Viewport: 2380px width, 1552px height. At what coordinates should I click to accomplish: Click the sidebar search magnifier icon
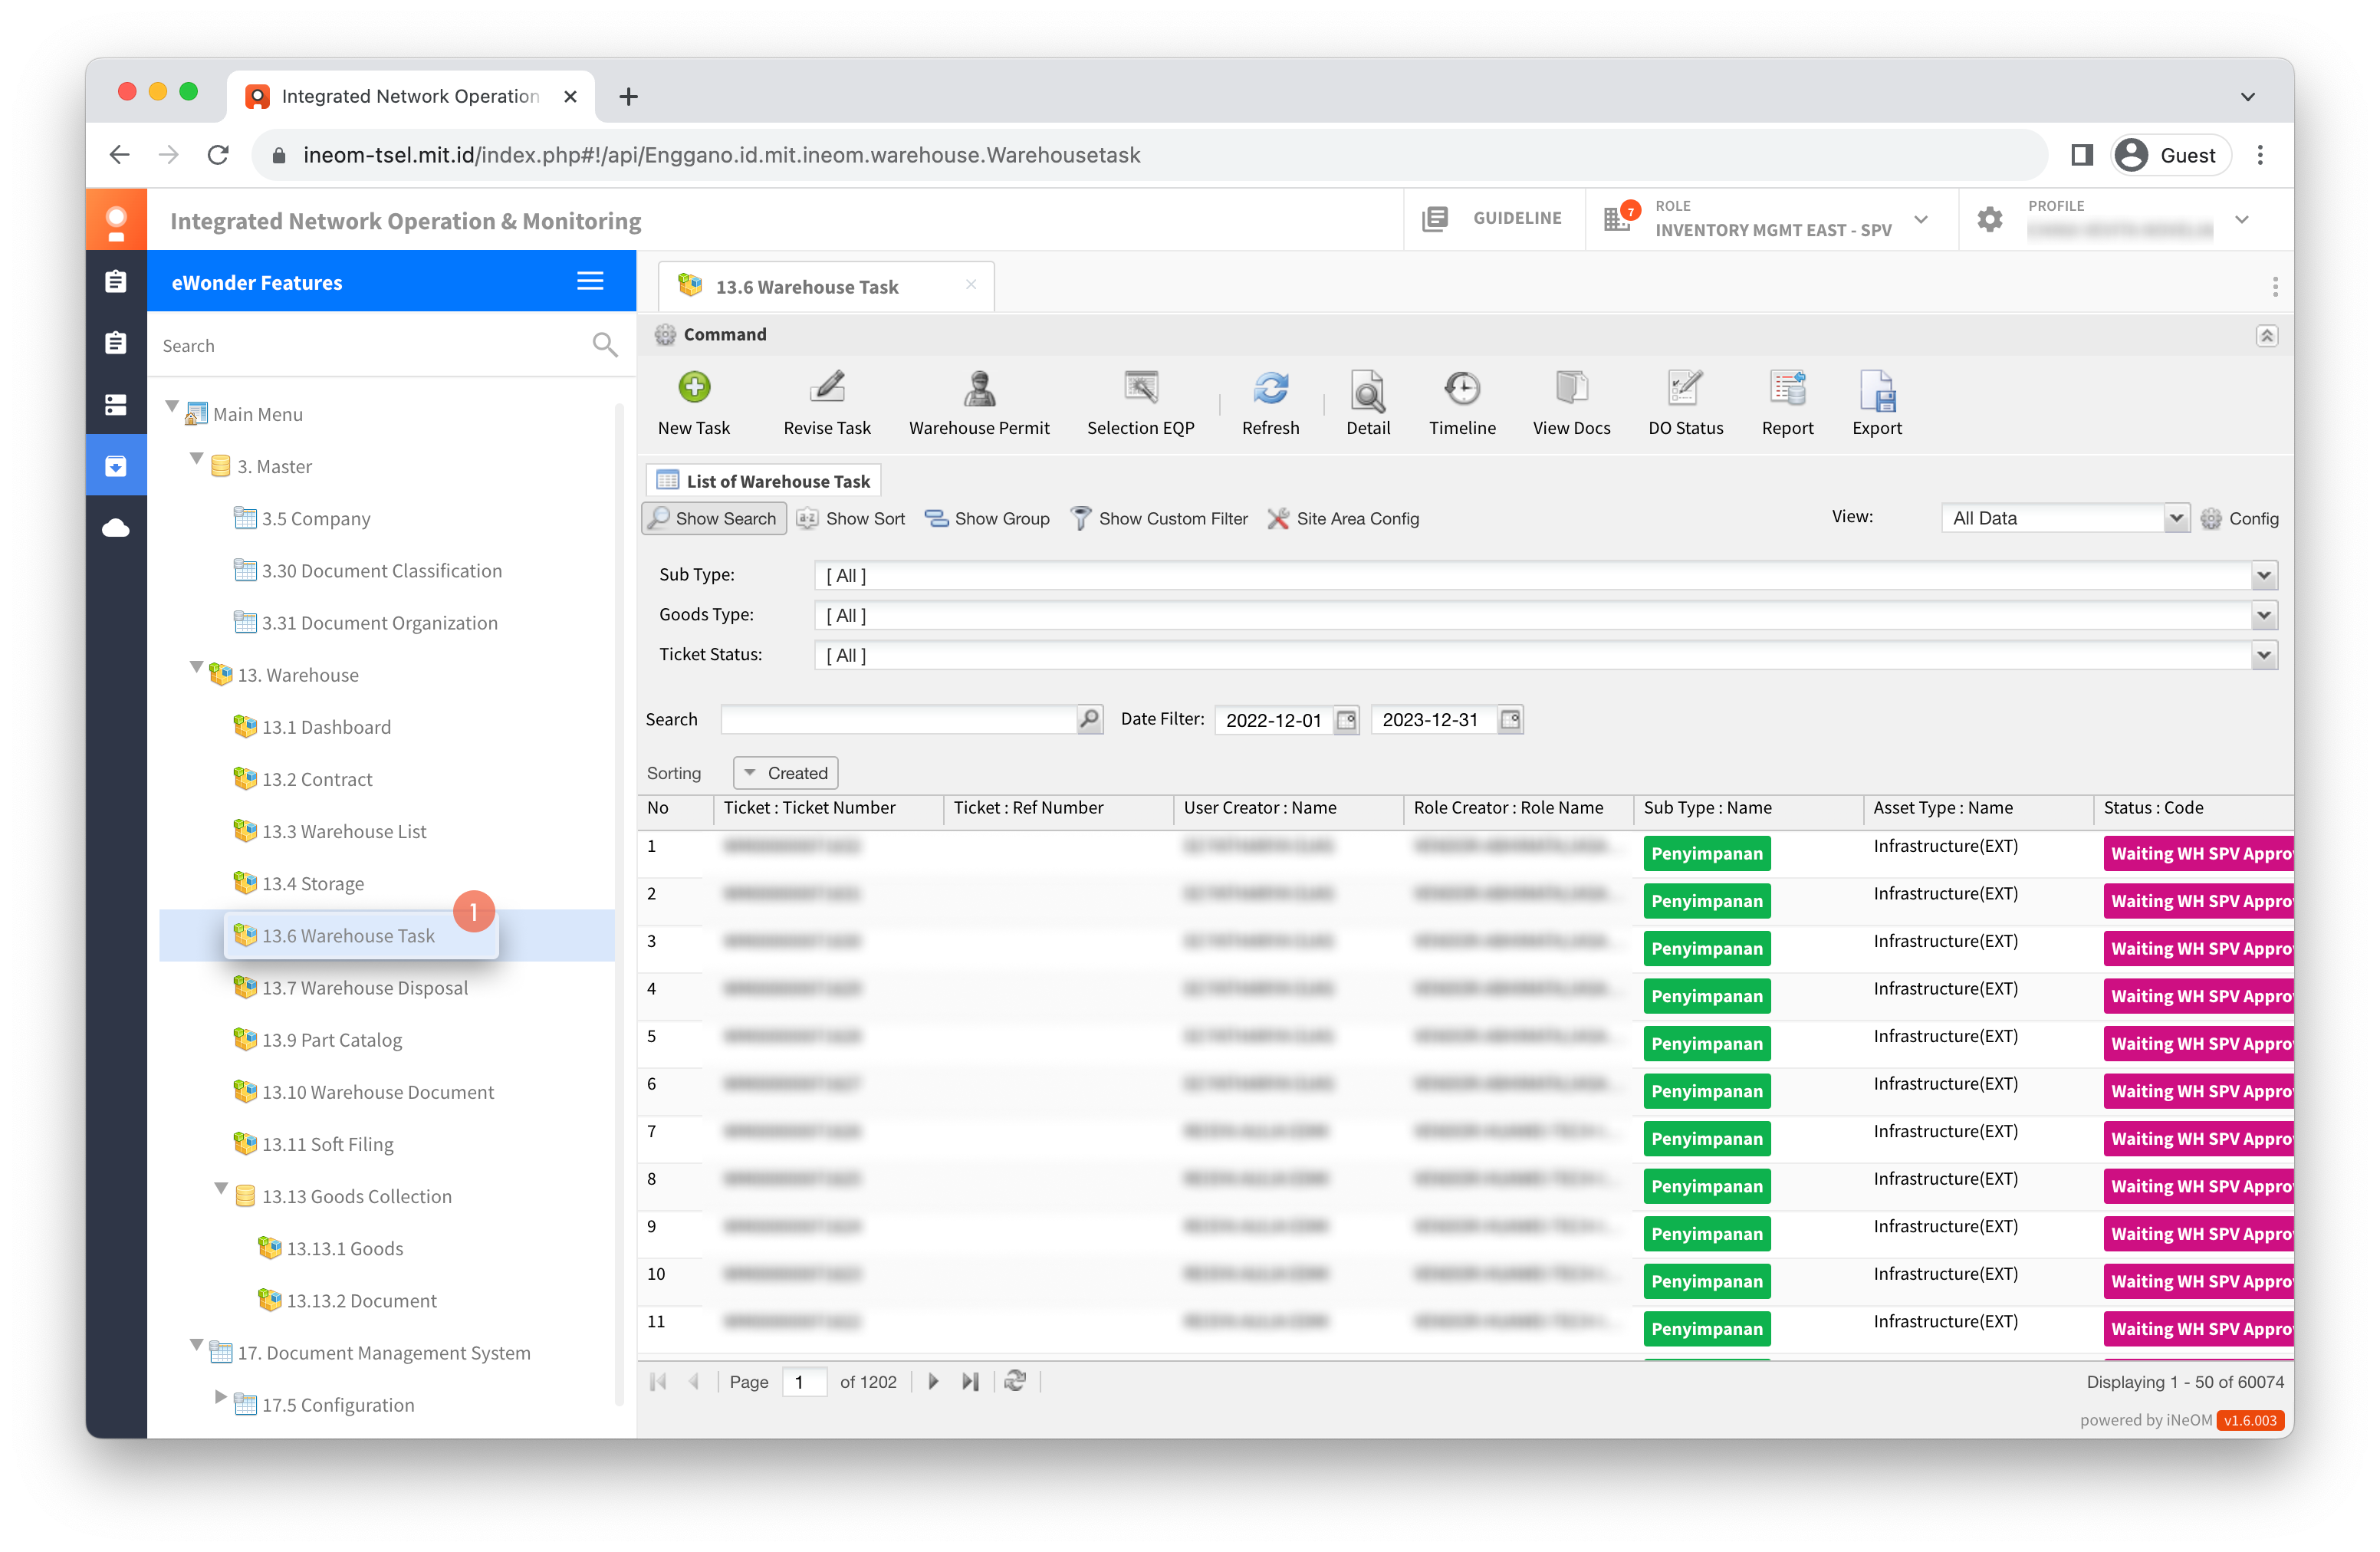pos(604,345)
